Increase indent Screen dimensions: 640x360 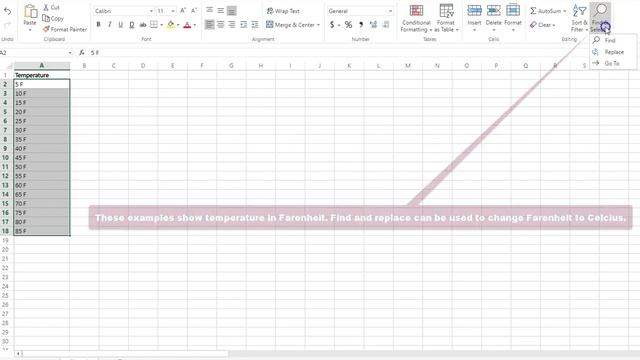pyautogui.click(x=255, y=25)
